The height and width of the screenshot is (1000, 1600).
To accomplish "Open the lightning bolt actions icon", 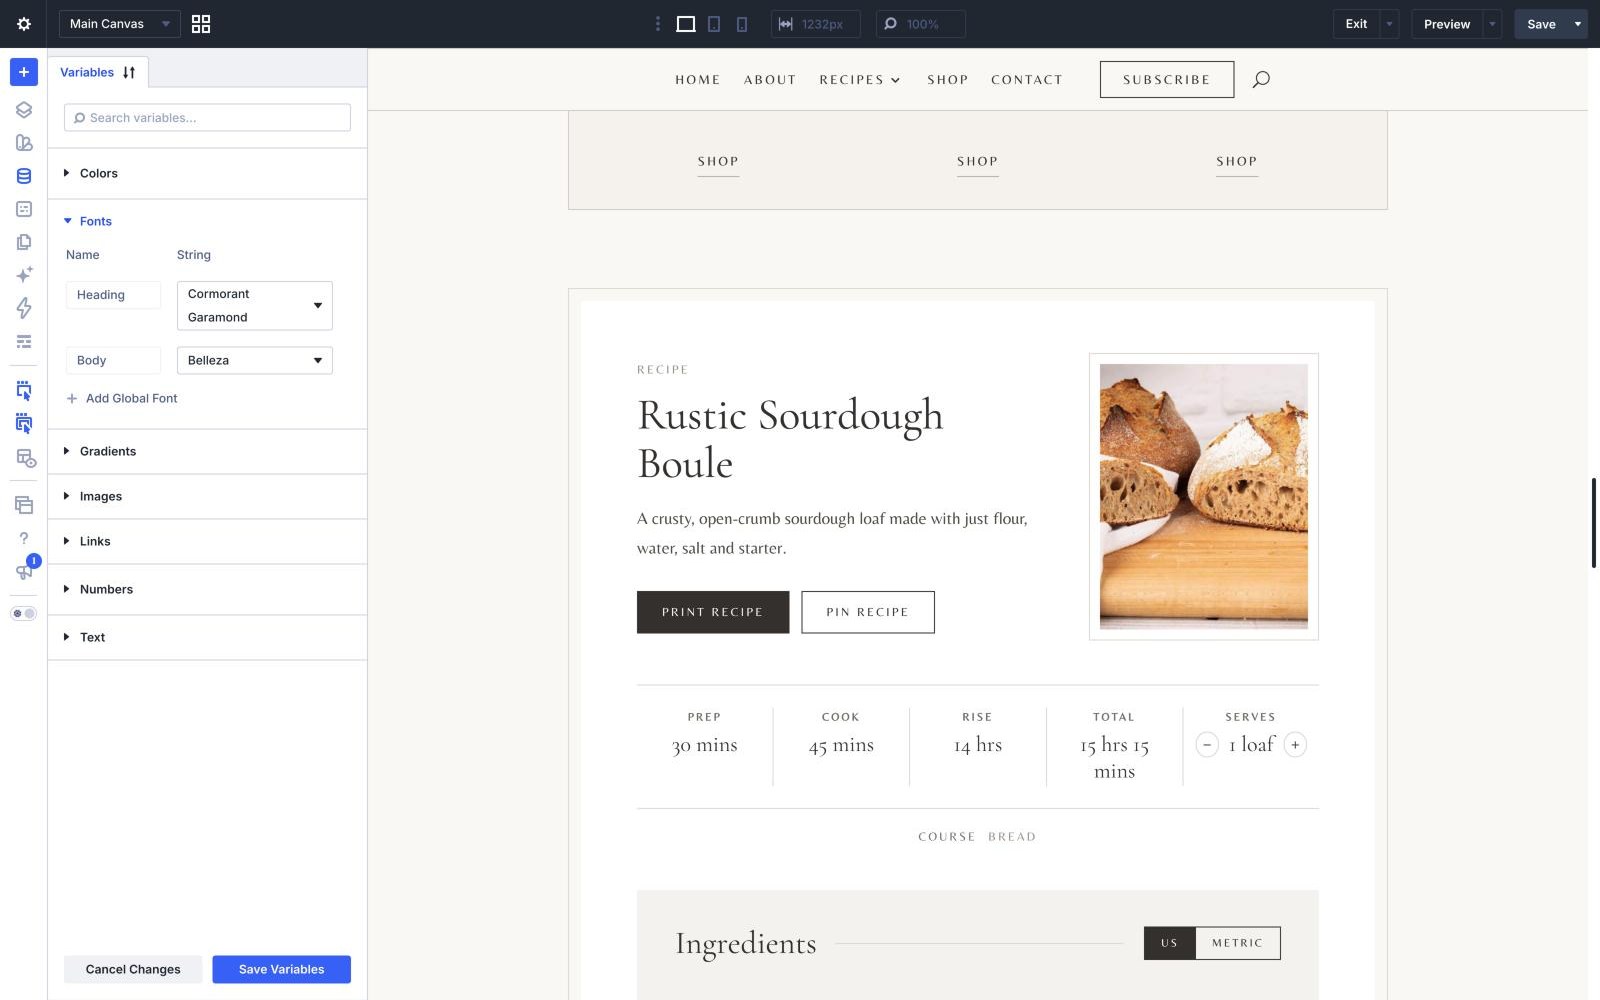I will pos(24,308).
